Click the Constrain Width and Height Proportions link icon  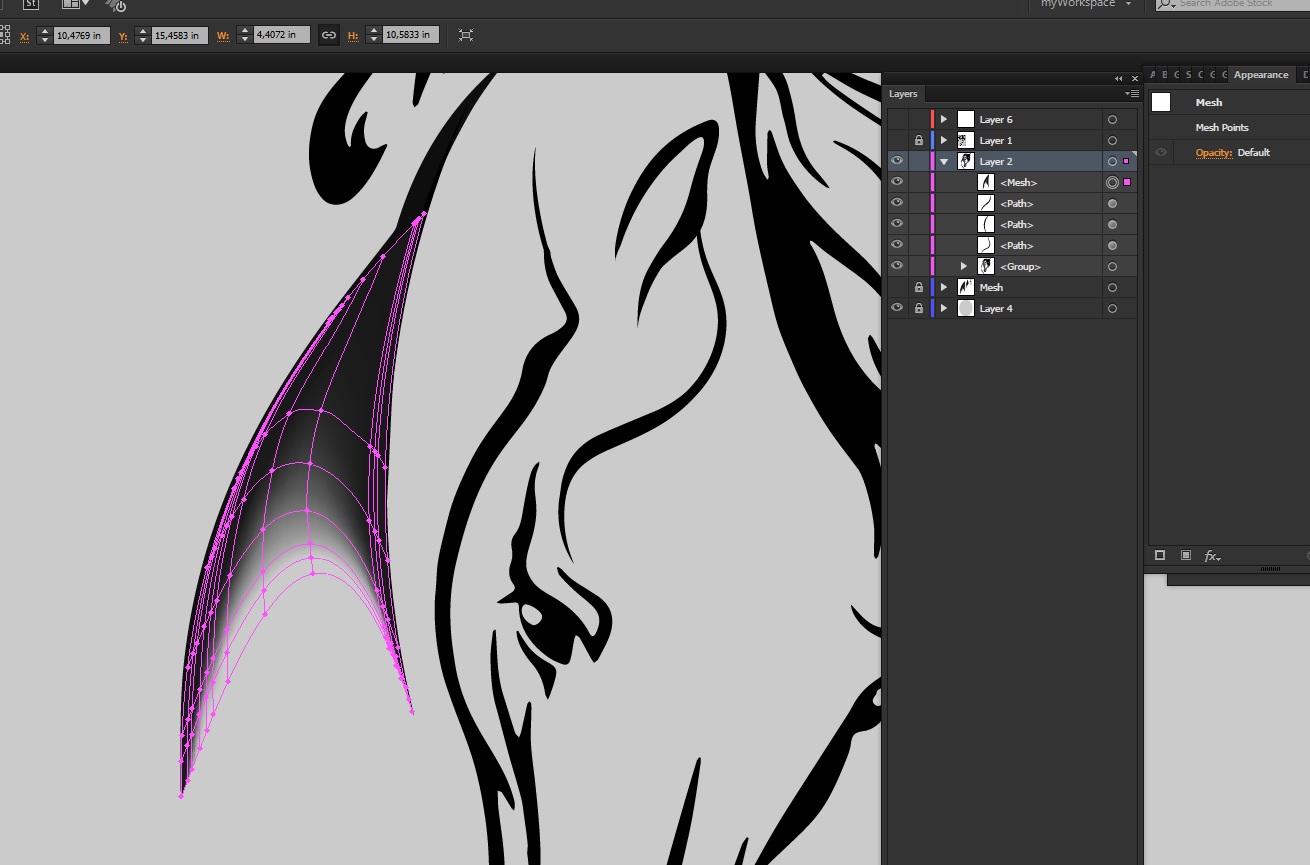(x=328, y=35)
